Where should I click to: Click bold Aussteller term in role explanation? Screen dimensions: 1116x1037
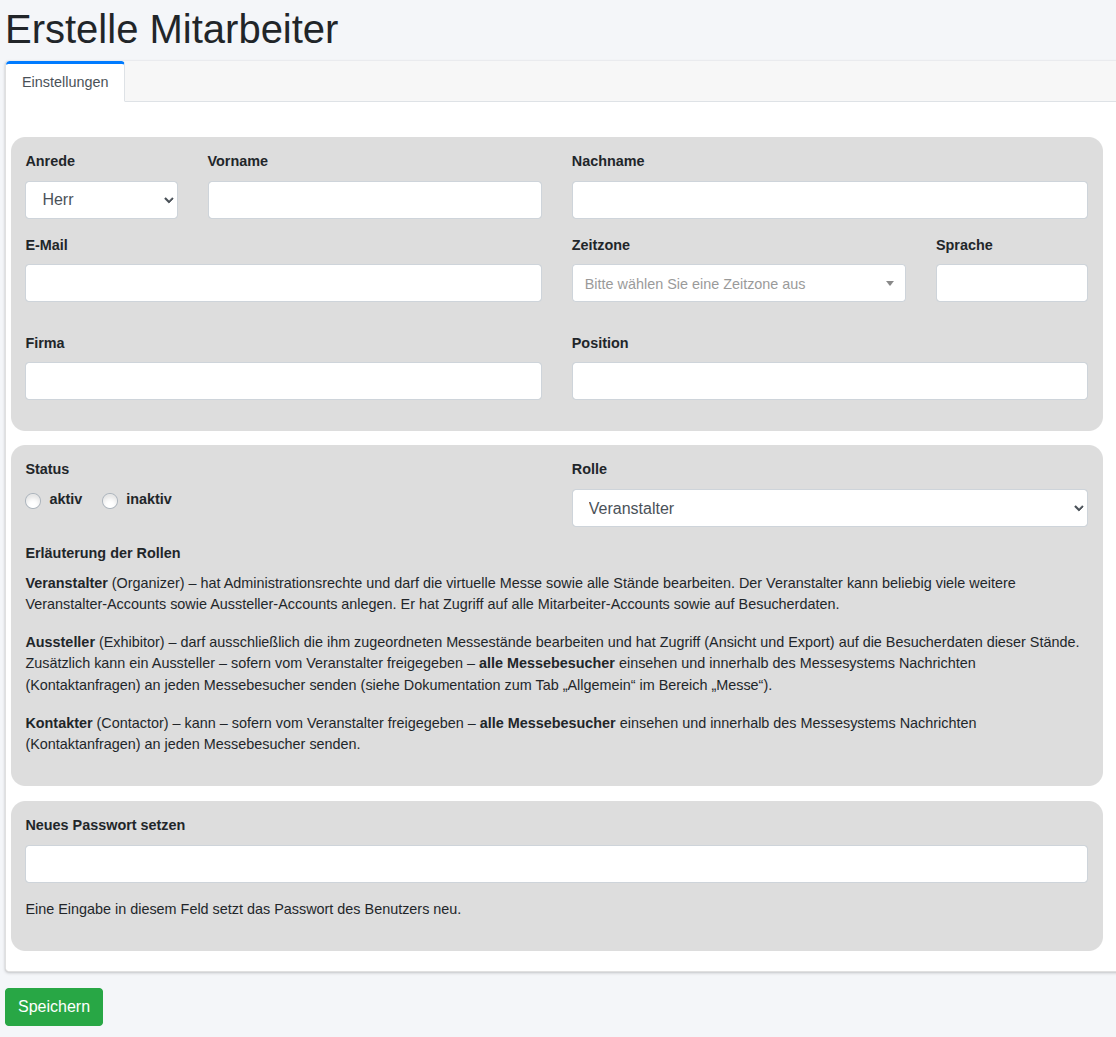[x=60, y=641]
